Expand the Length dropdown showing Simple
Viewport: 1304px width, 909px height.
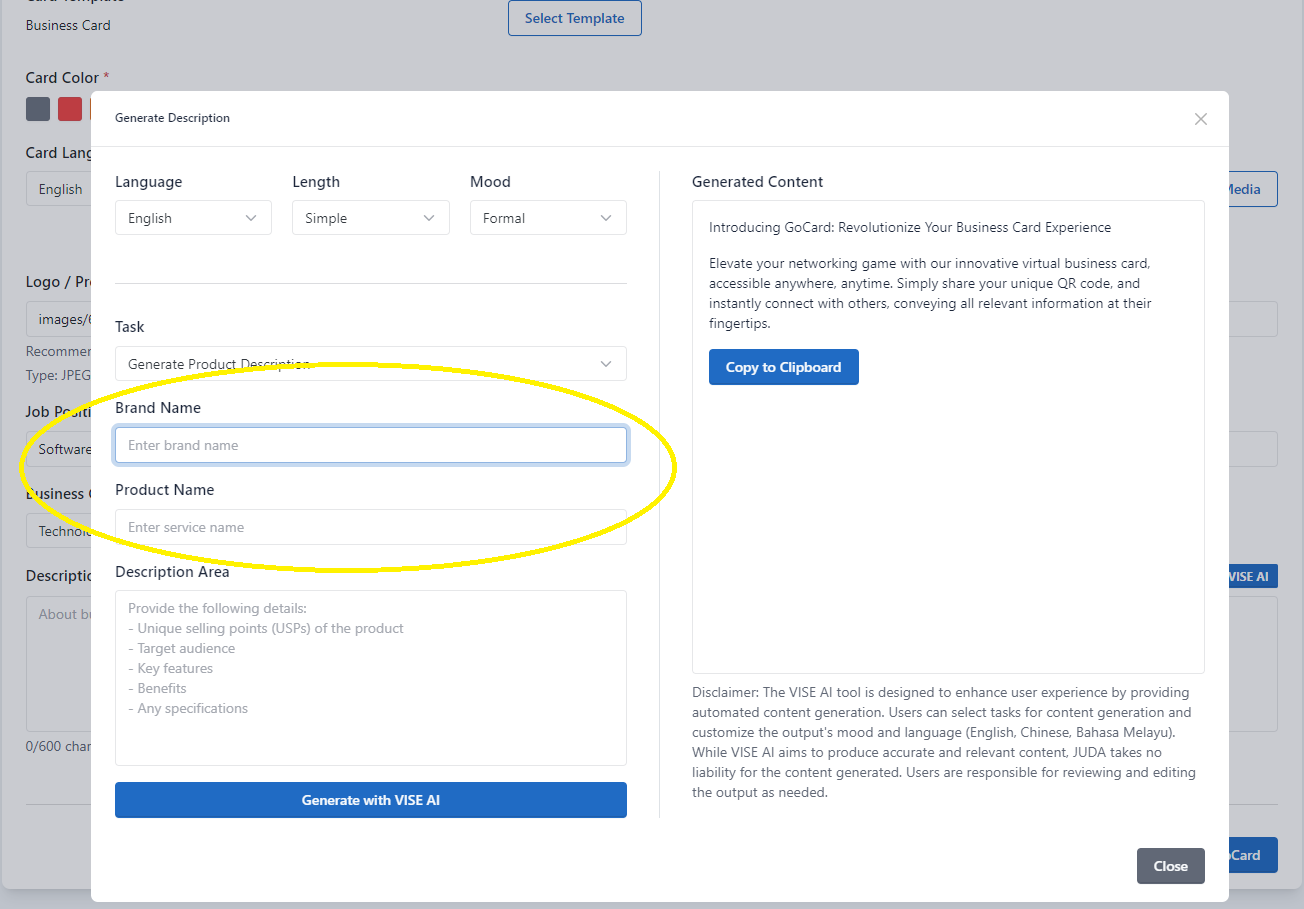click(370, 218)
